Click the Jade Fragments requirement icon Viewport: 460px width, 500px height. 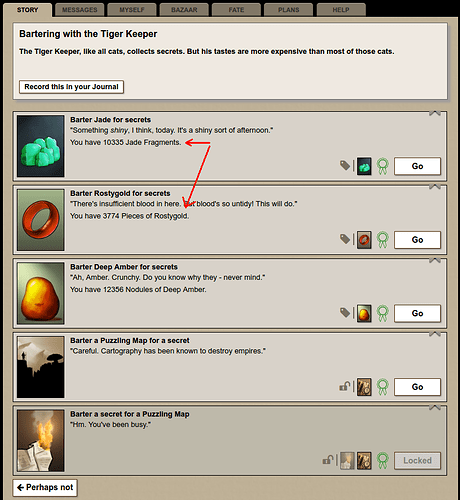click(364, 166)
